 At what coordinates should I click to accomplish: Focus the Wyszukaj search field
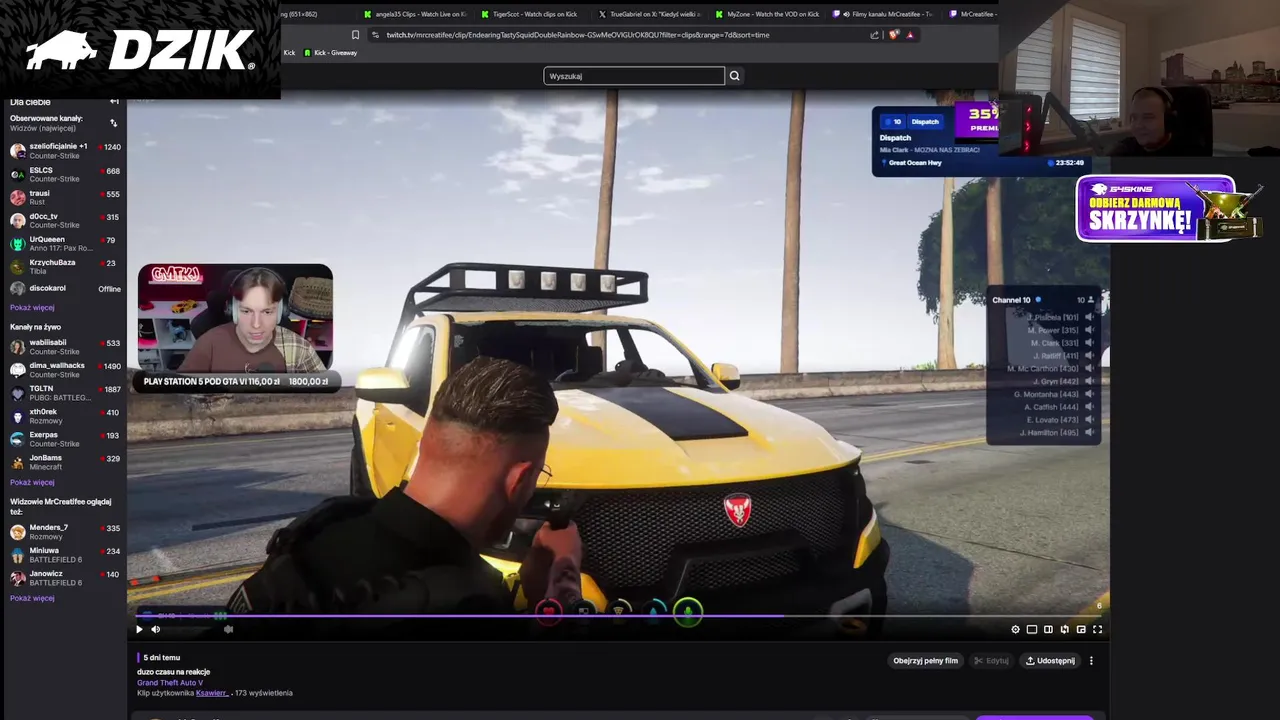click(x=634, y=76)
